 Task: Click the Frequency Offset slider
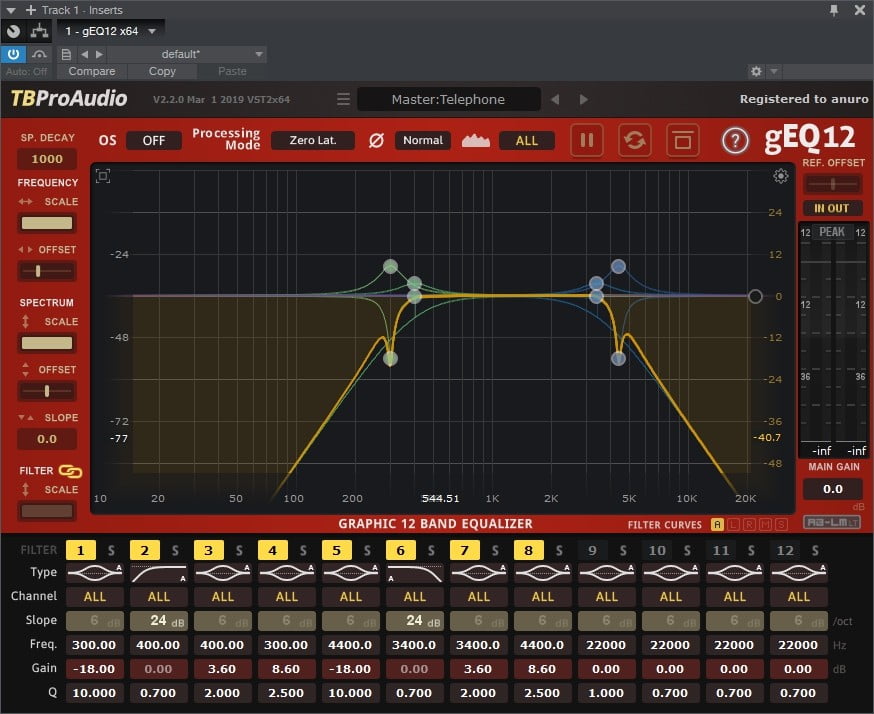click(x=47, y=271)
